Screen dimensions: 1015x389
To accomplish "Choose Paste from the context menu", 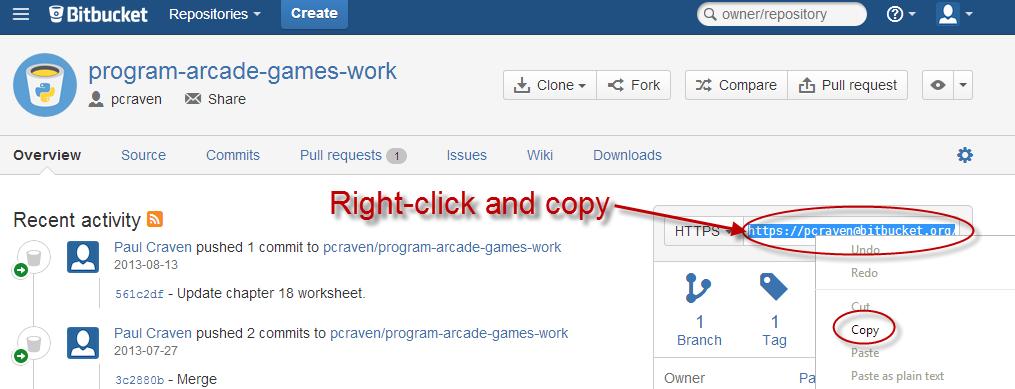I will [865, 353].
